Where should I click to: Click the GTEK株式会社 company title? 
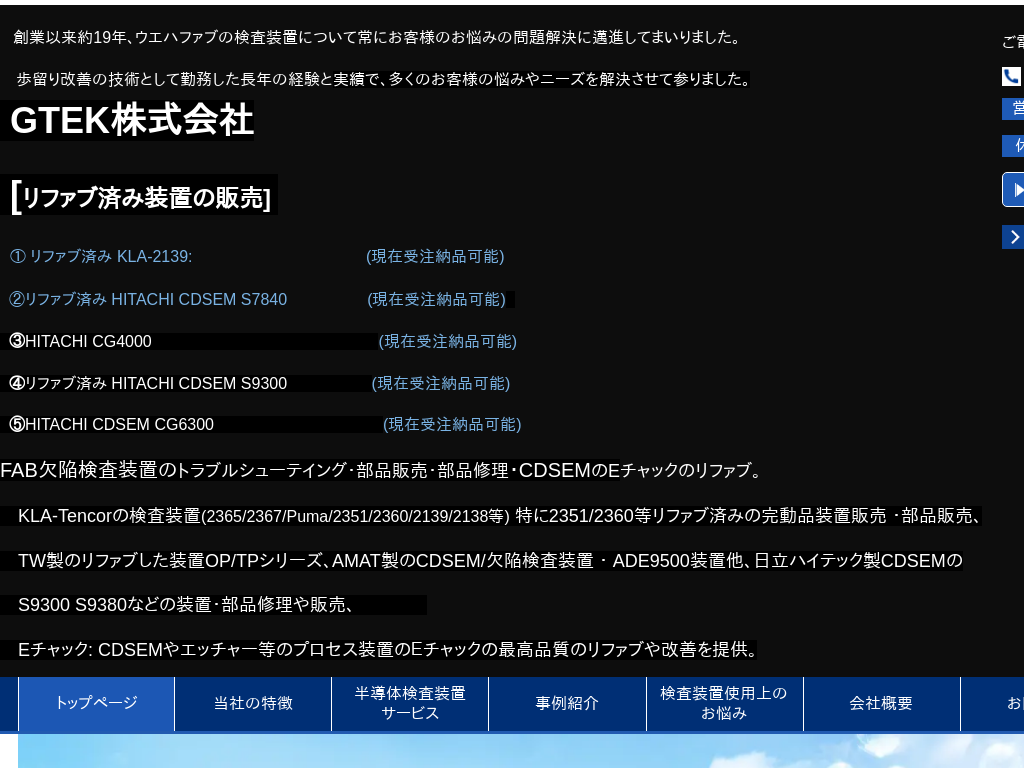131,120
